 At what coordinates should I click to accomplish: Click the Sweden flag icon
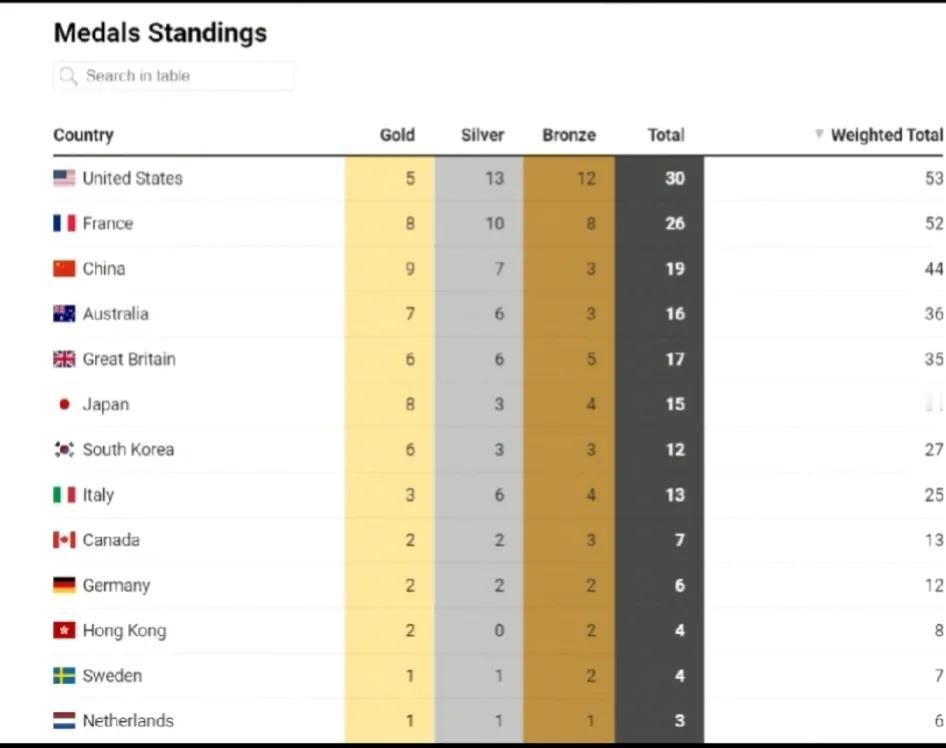click(64, 676)
